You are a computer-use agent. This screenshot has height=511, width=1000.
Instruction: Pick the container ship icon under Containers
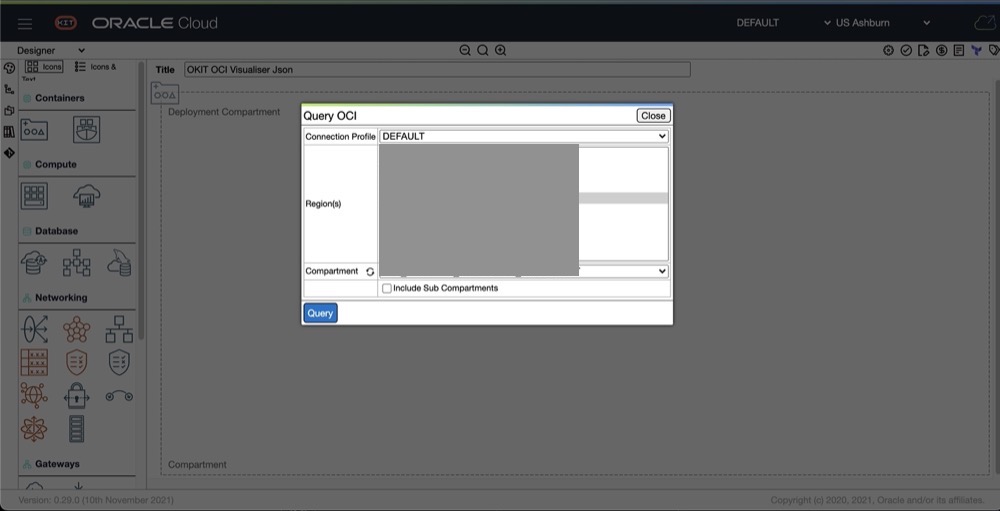[87, 130]
